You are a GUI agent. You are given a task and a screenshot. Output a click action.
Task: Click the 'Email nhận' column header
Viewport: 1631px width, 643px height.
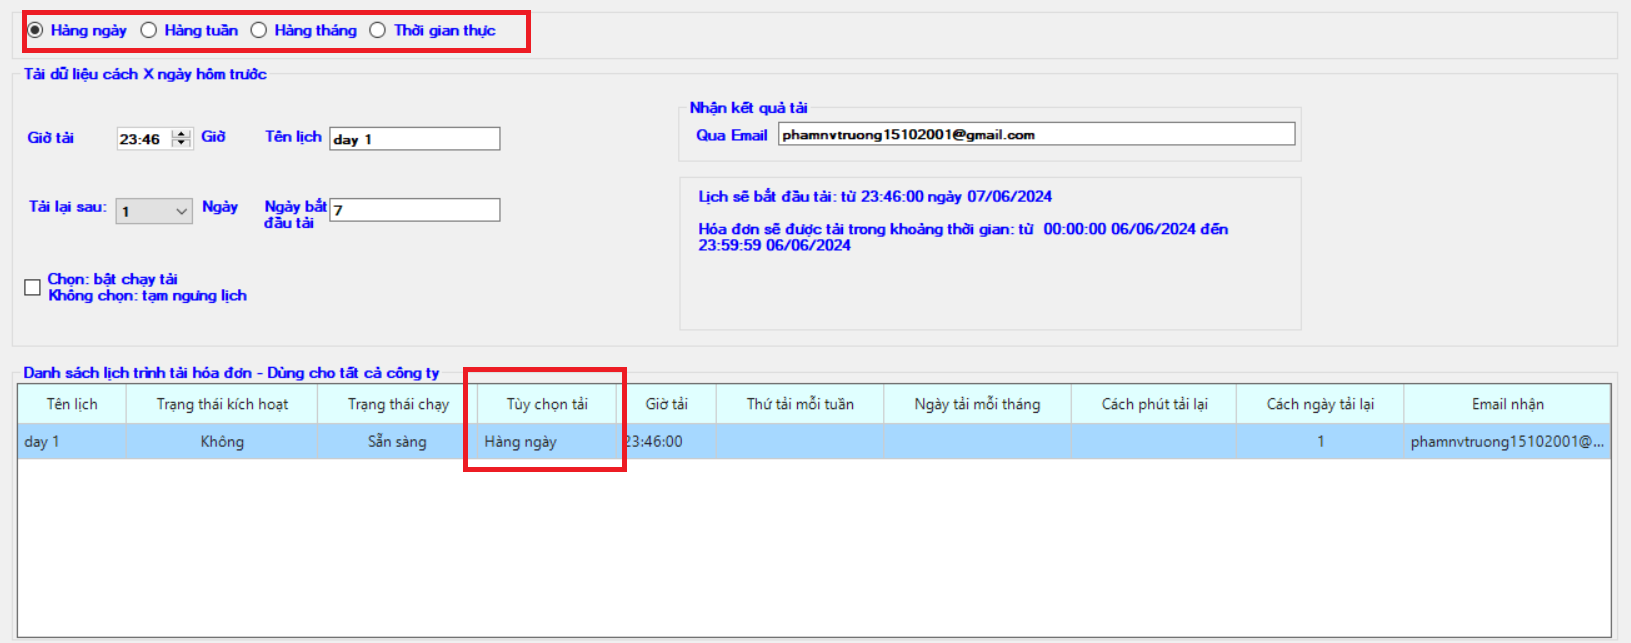tap(1507, 404)
